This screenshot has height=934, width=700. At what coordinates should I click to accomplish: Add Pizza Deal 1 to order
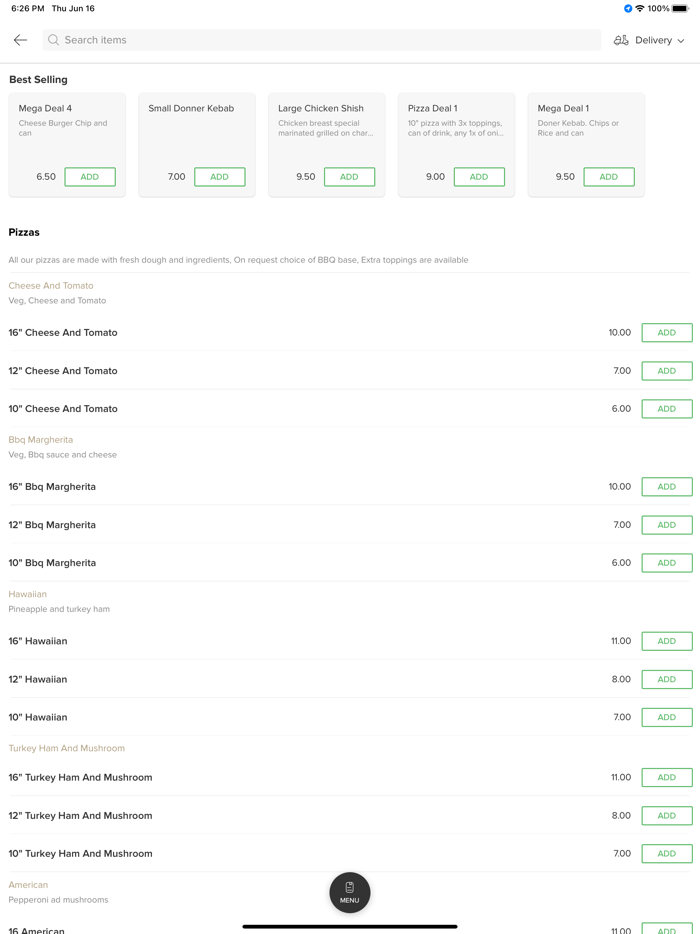pos(479,177)
